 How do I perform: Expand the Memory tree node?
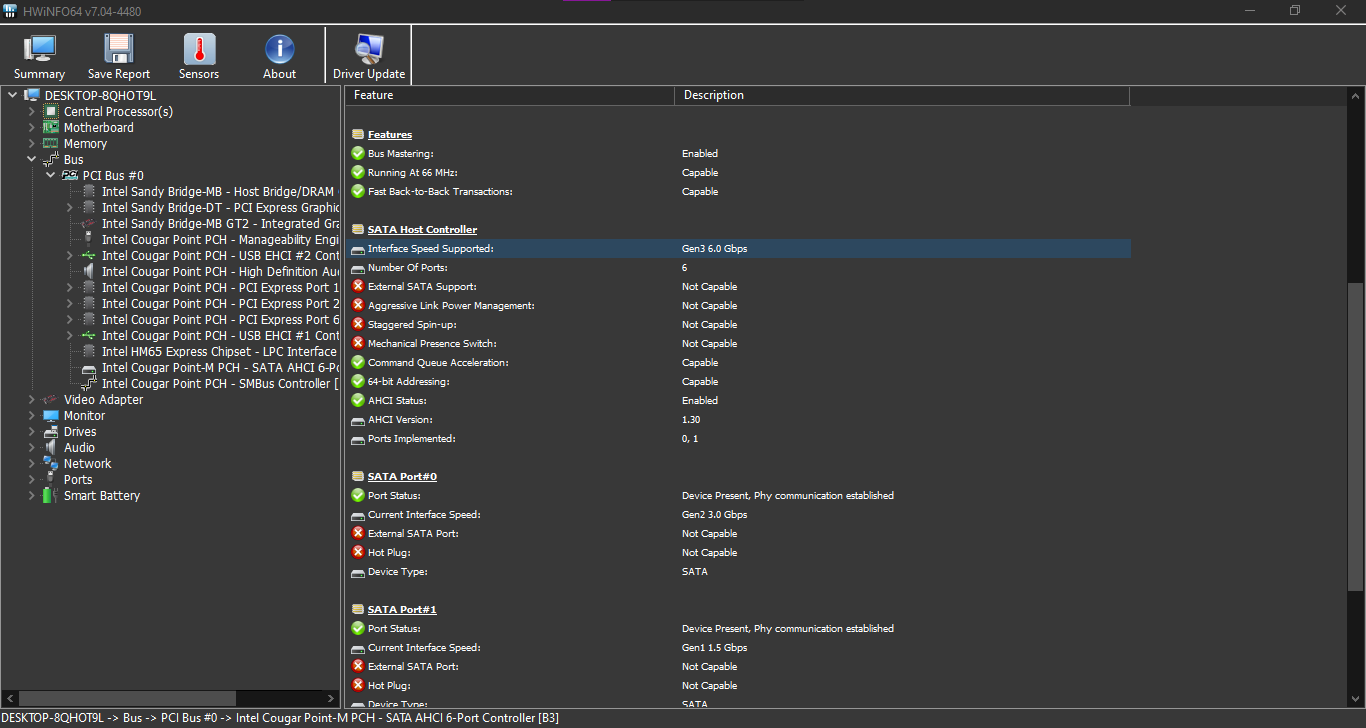click(x=31, y=143)
